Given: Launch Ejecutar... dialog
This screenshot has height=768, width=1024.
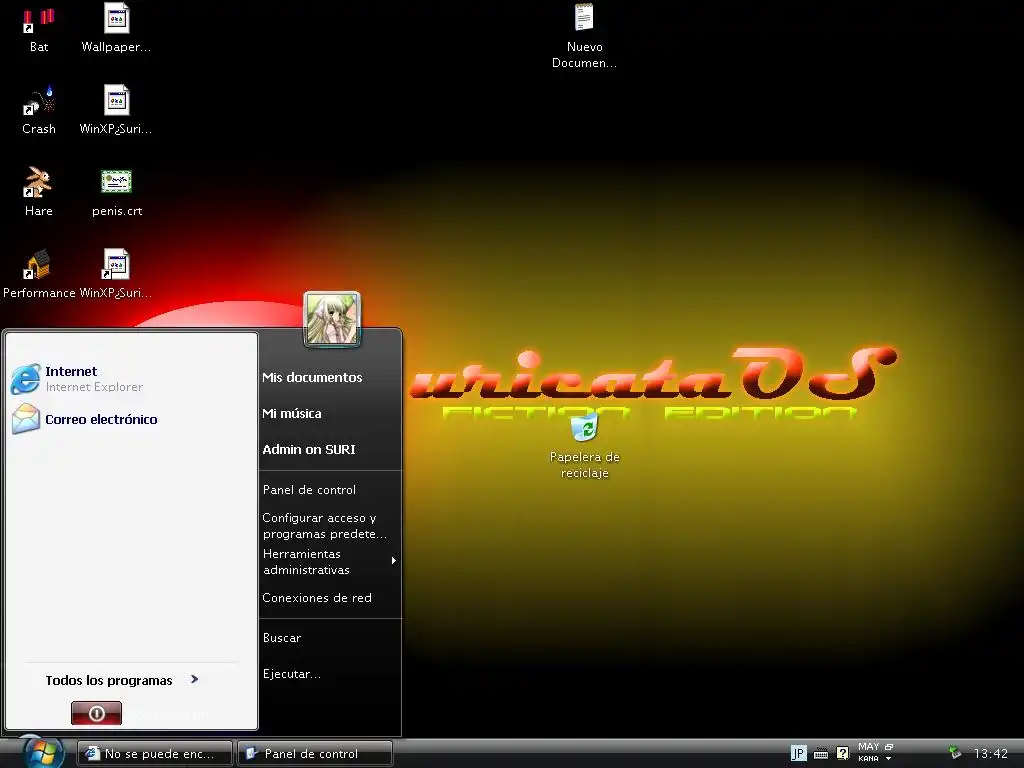Looking at the screenshot, I should tap(291, 674).
